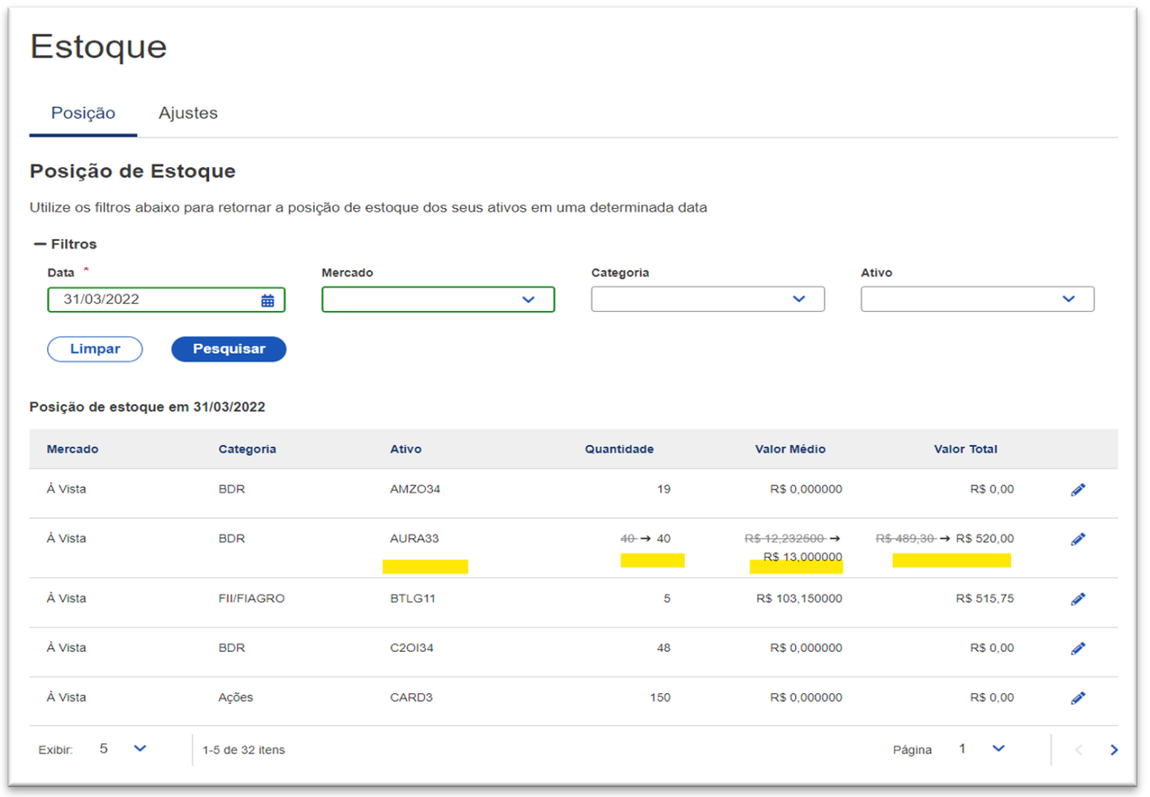
Task: Click the edit pencil for AURA33
Action: (x=1078, y=539)
